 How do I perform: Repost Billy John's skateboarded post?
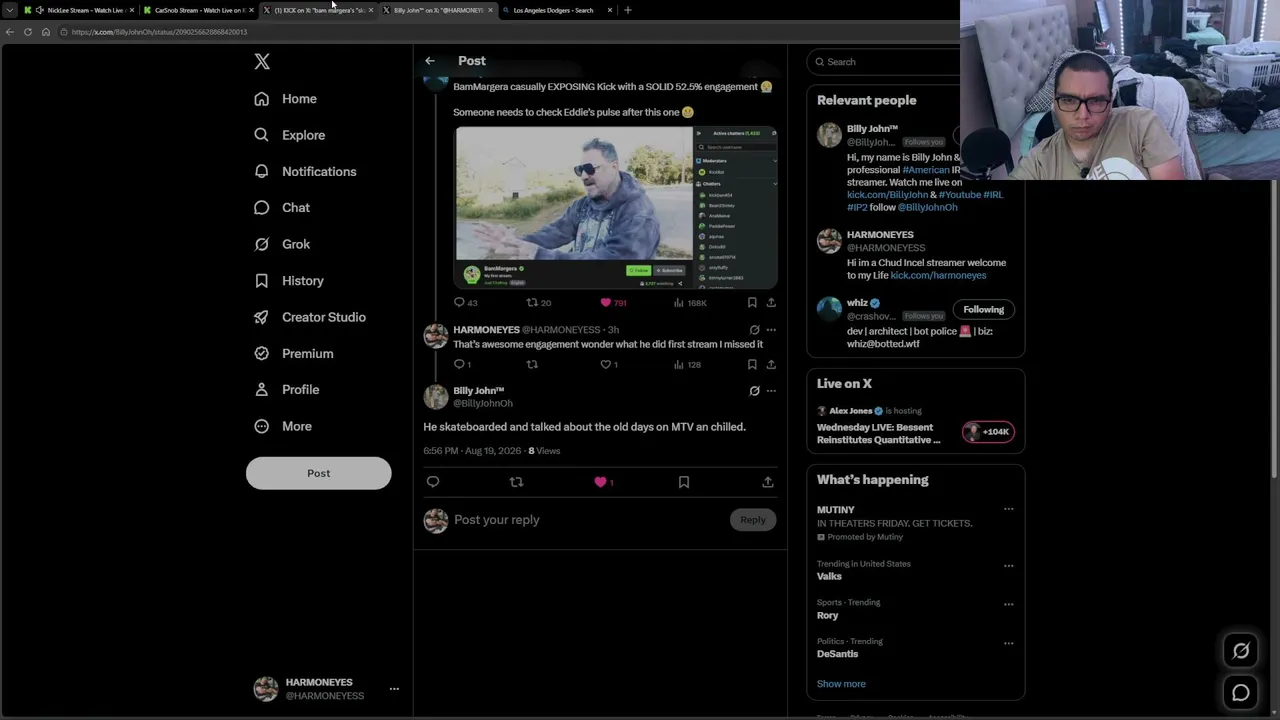pos(516,482)
